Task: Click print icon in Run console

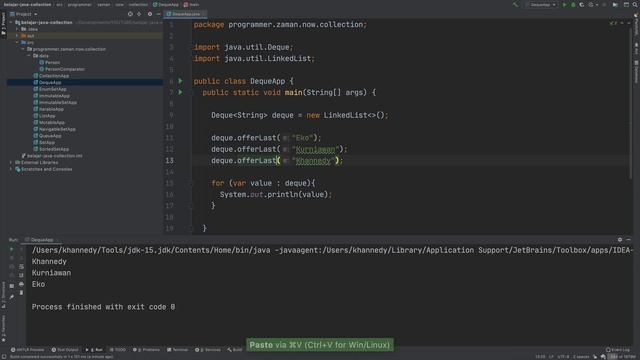Action: tap(21, 284)
